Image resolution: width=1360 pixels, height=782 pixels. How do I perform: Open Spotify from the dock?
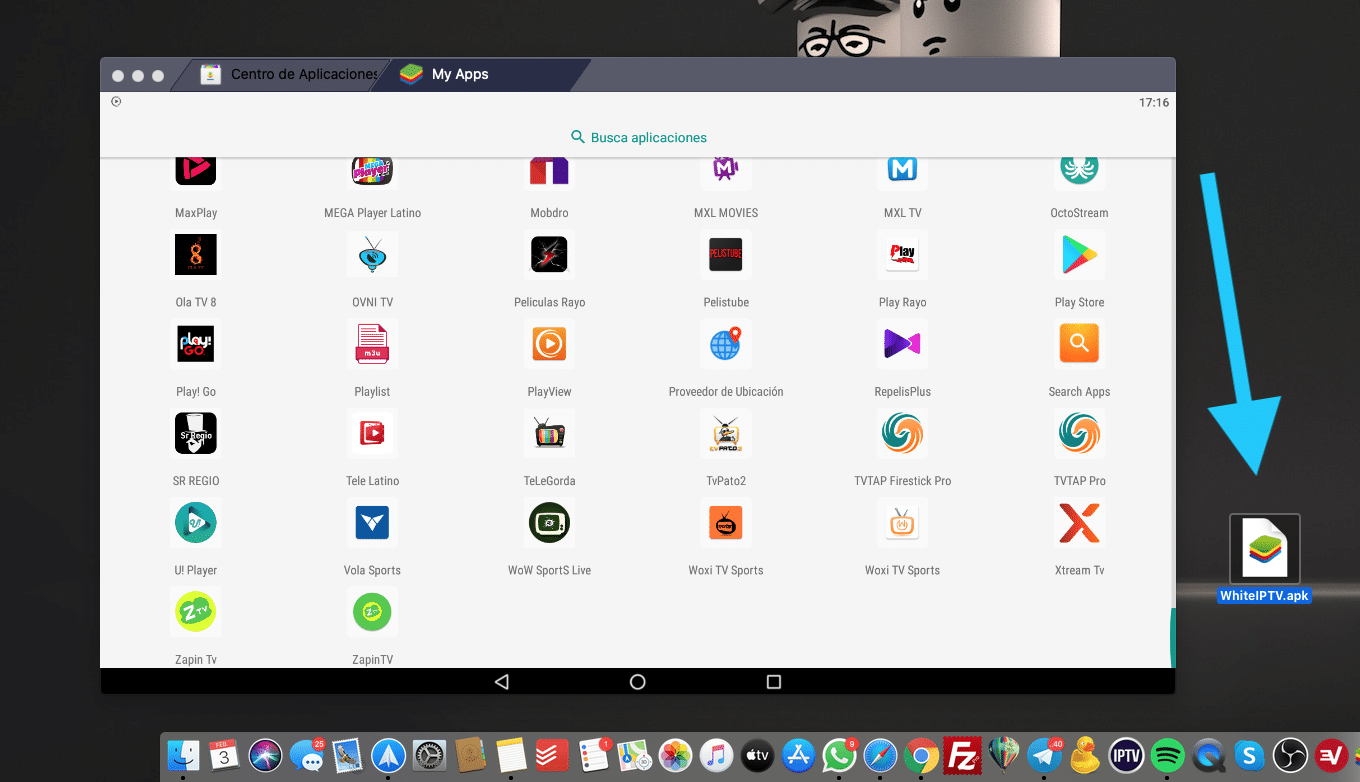1166,756
